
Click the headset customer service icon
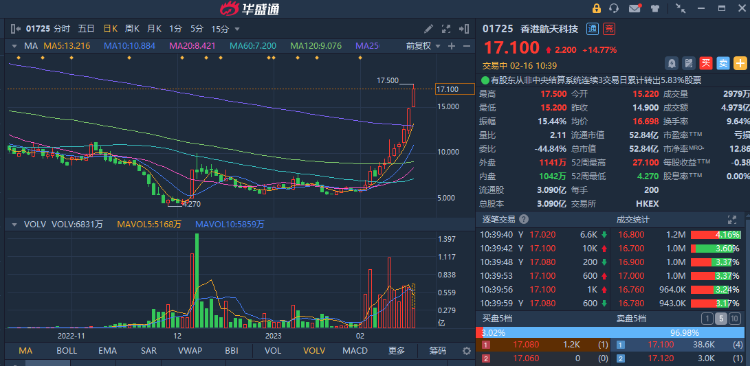point(614,8)
